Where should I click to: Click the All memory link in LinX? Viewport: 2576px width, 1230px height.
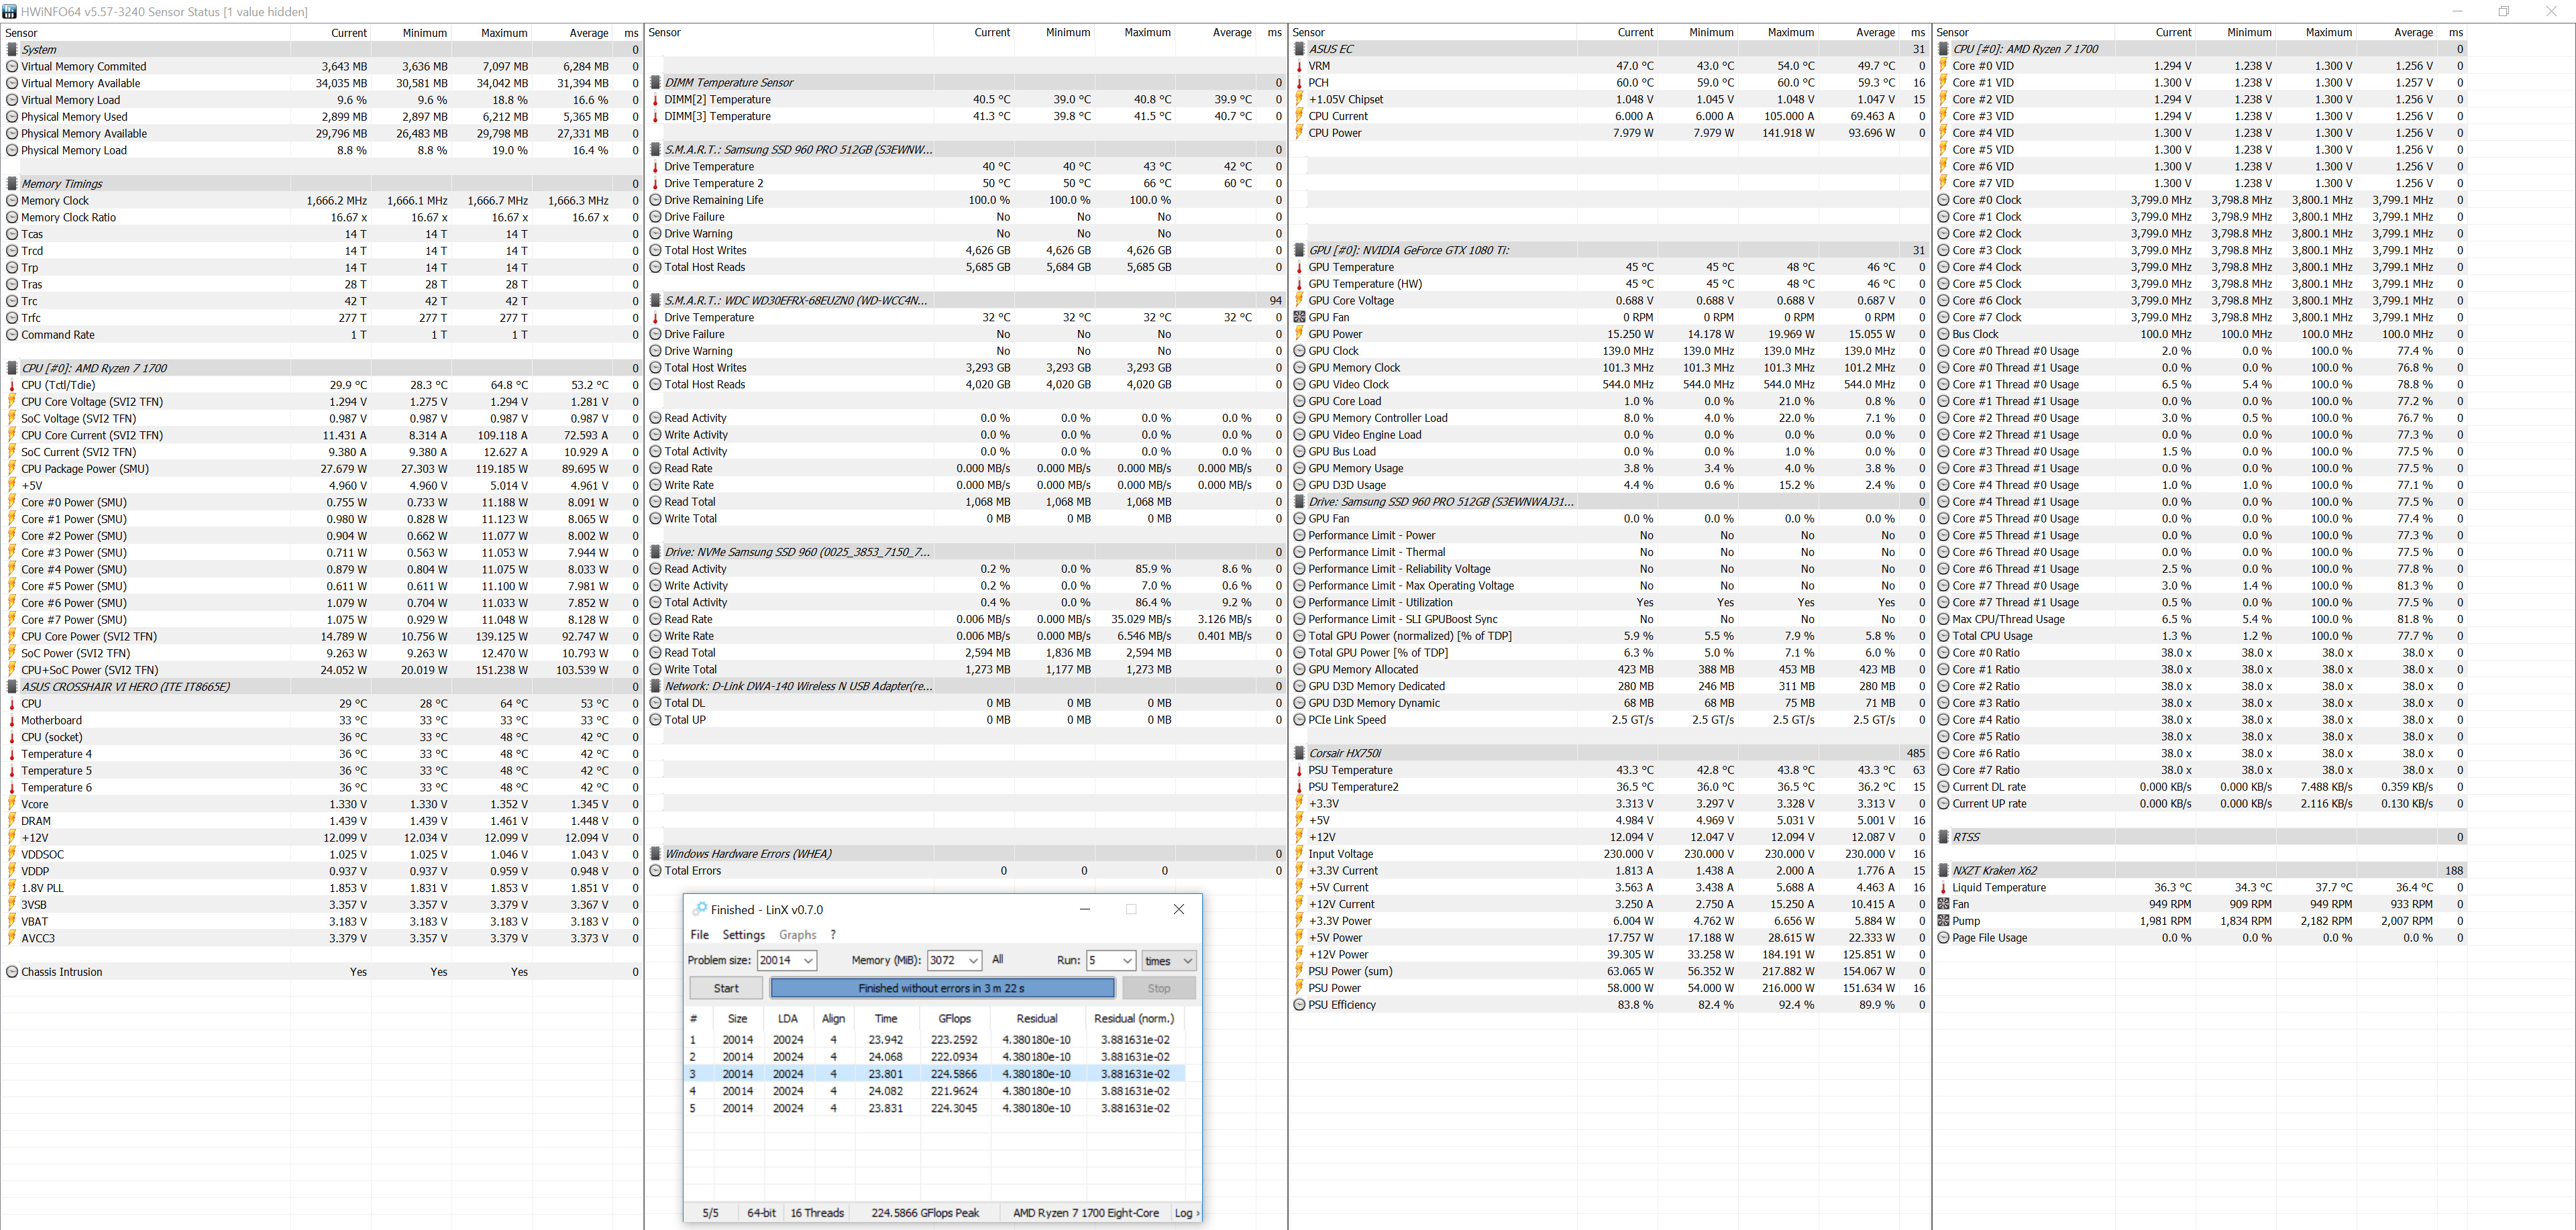[x=997, y=960]
